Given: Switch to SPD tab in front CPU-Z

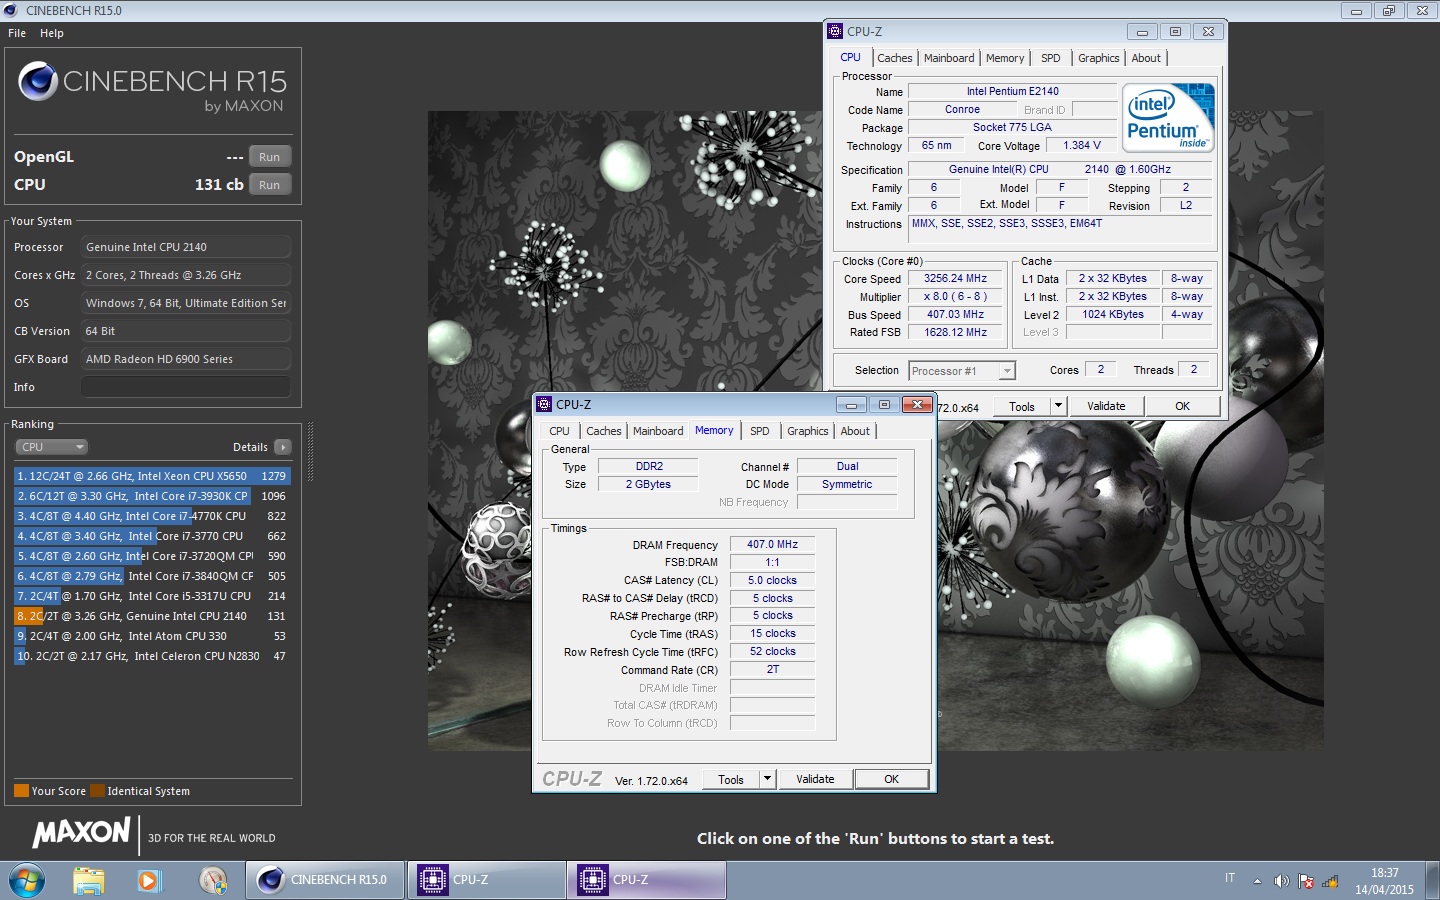Looking at the screenshot, I should pyautogui.click(x=760, y=431).
